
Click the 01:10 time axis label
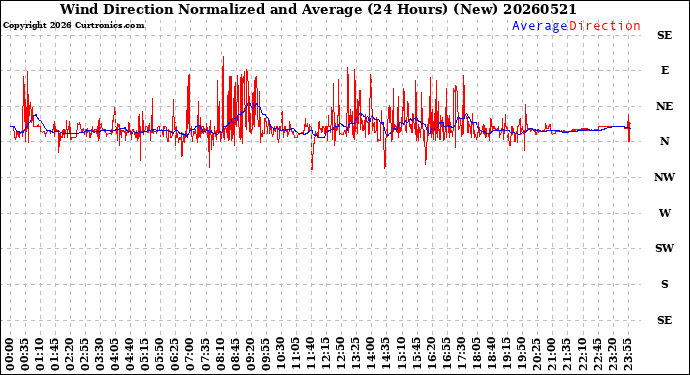(40, 354)
